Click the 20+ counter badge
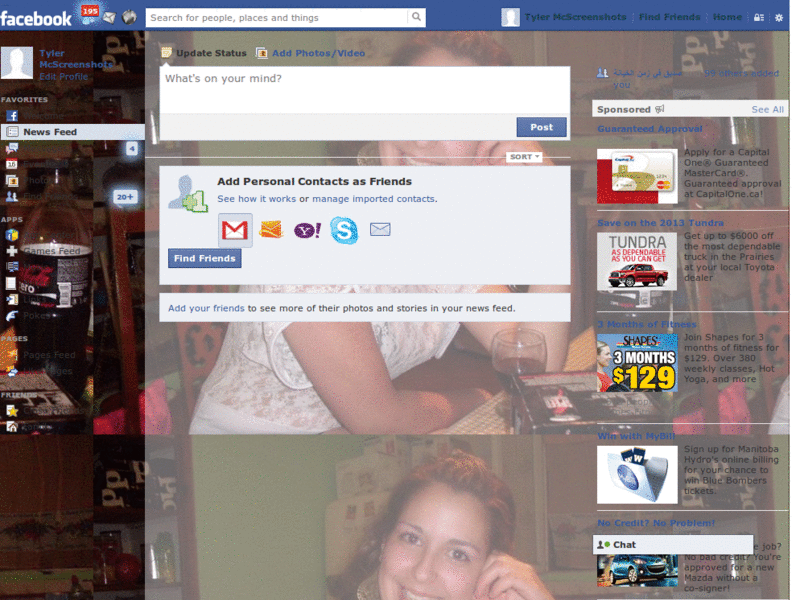 pyautogui.click(x=125, y=197)
